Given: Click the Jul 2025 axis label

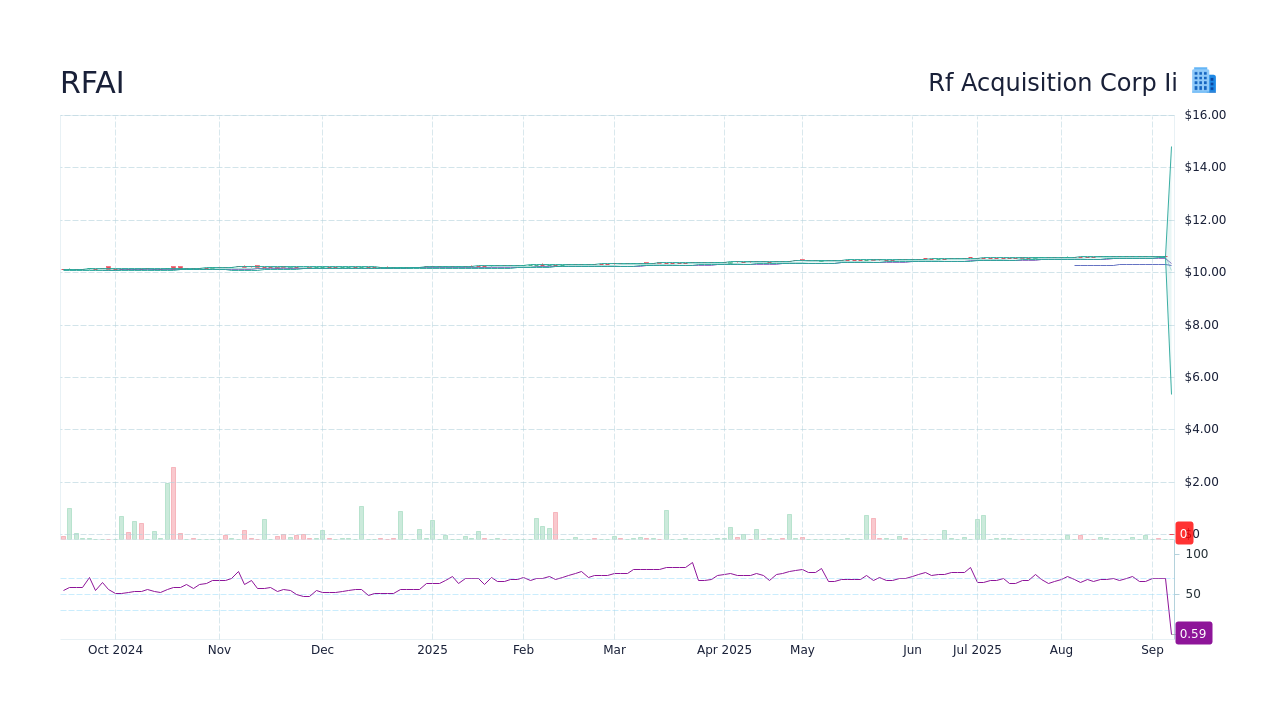Looking at the screenshot, I should pos(978,650).
